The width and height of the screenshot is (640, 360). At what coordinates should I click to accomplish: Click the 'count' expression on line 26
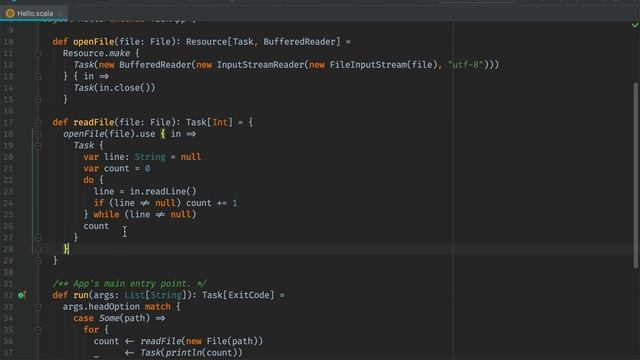pos(96,226)
